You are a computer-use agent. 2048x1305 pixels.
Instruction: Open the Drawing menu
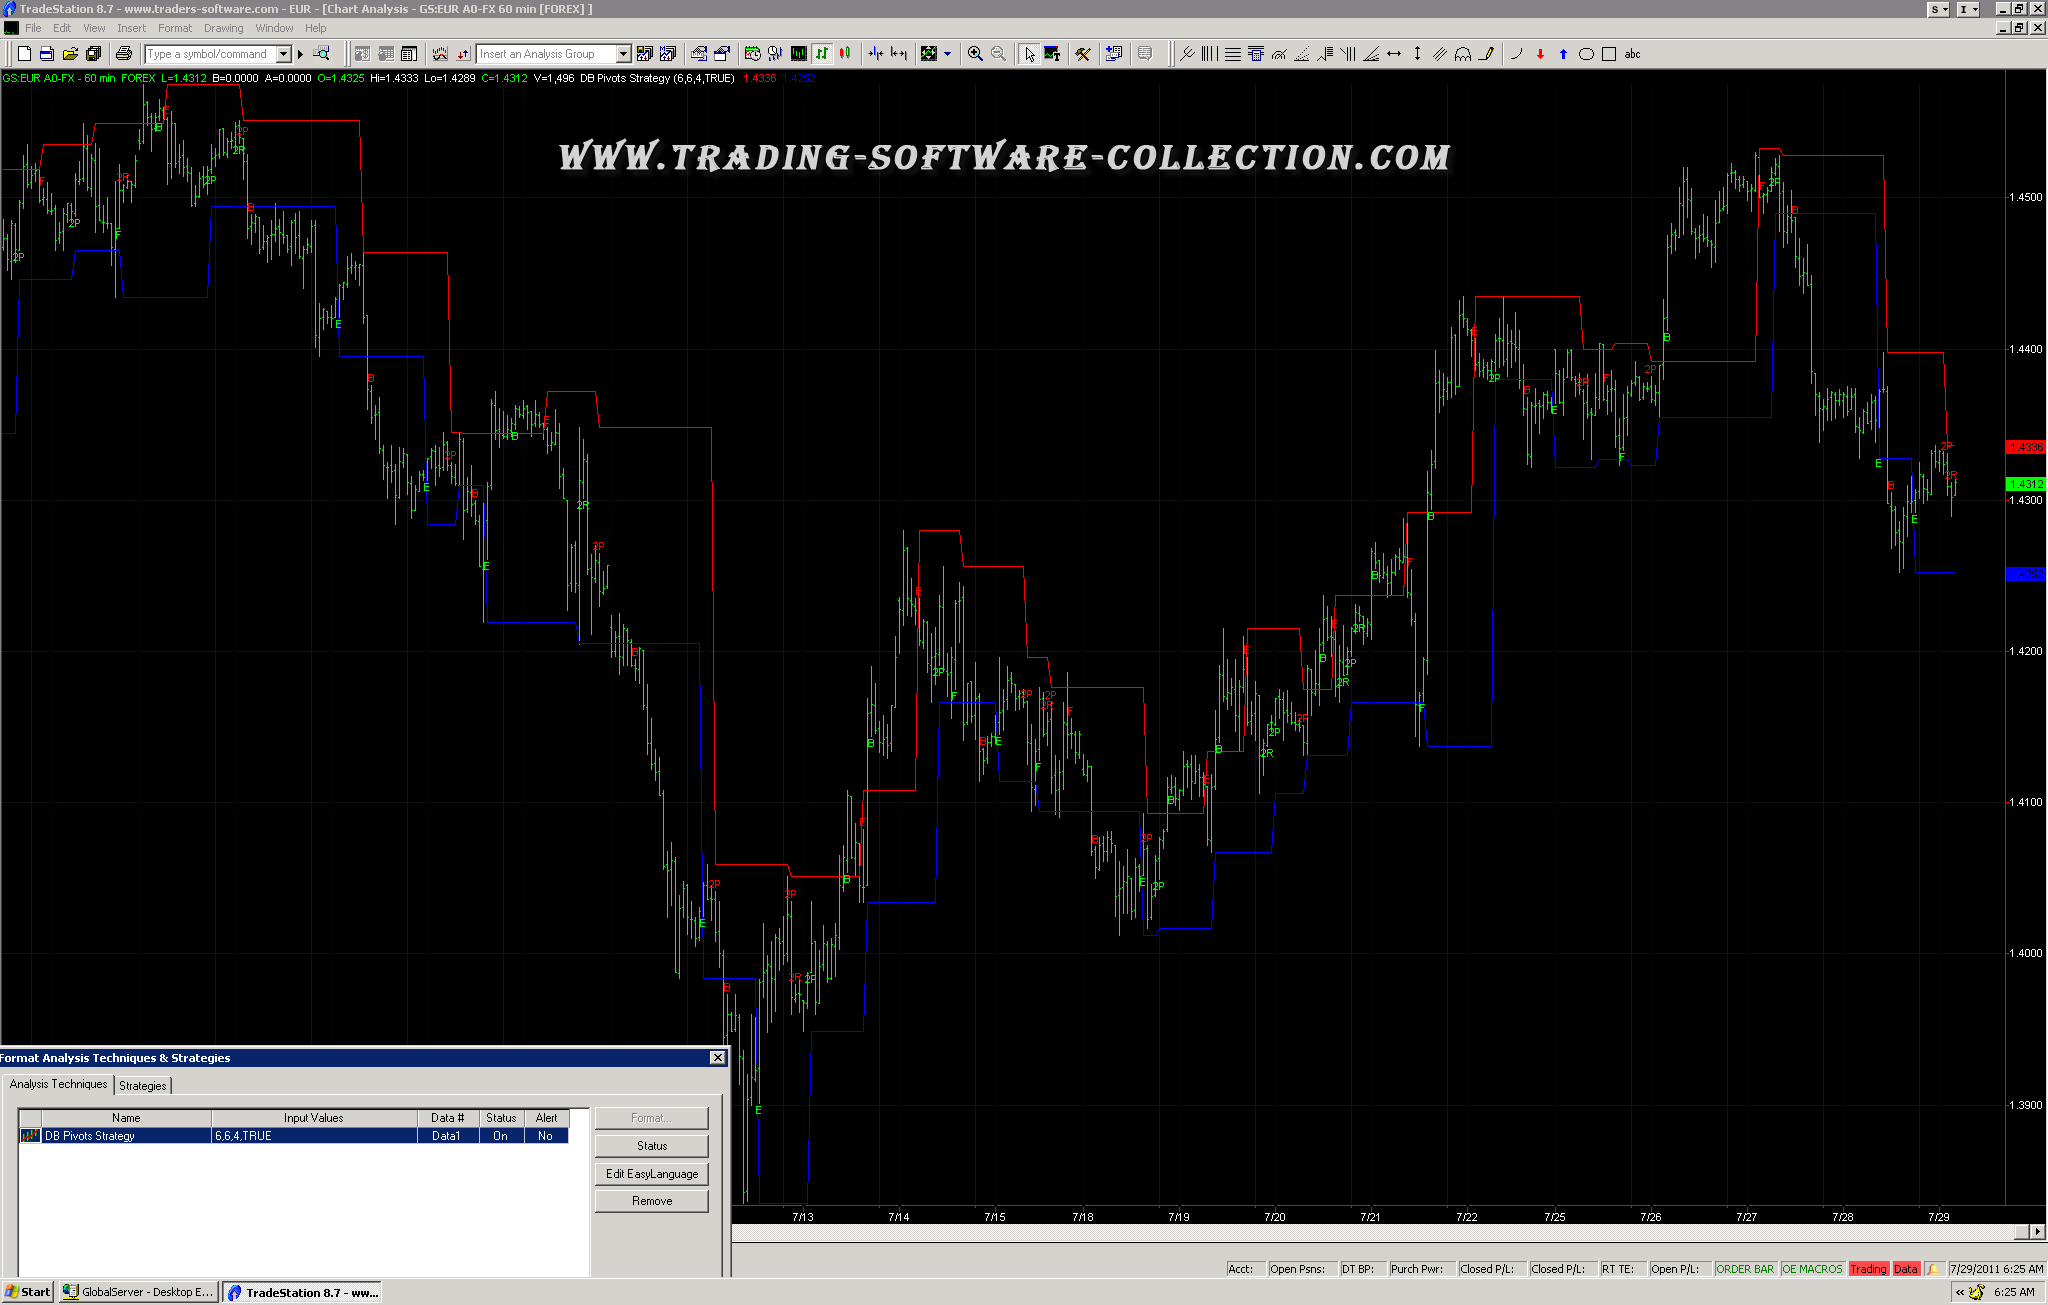pos(223,28)
